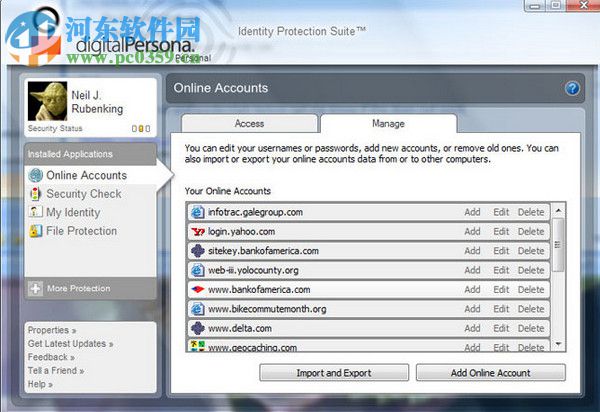
Task: Click Add for web-iii.yolocounty.org
Action: tap(472, 270)
